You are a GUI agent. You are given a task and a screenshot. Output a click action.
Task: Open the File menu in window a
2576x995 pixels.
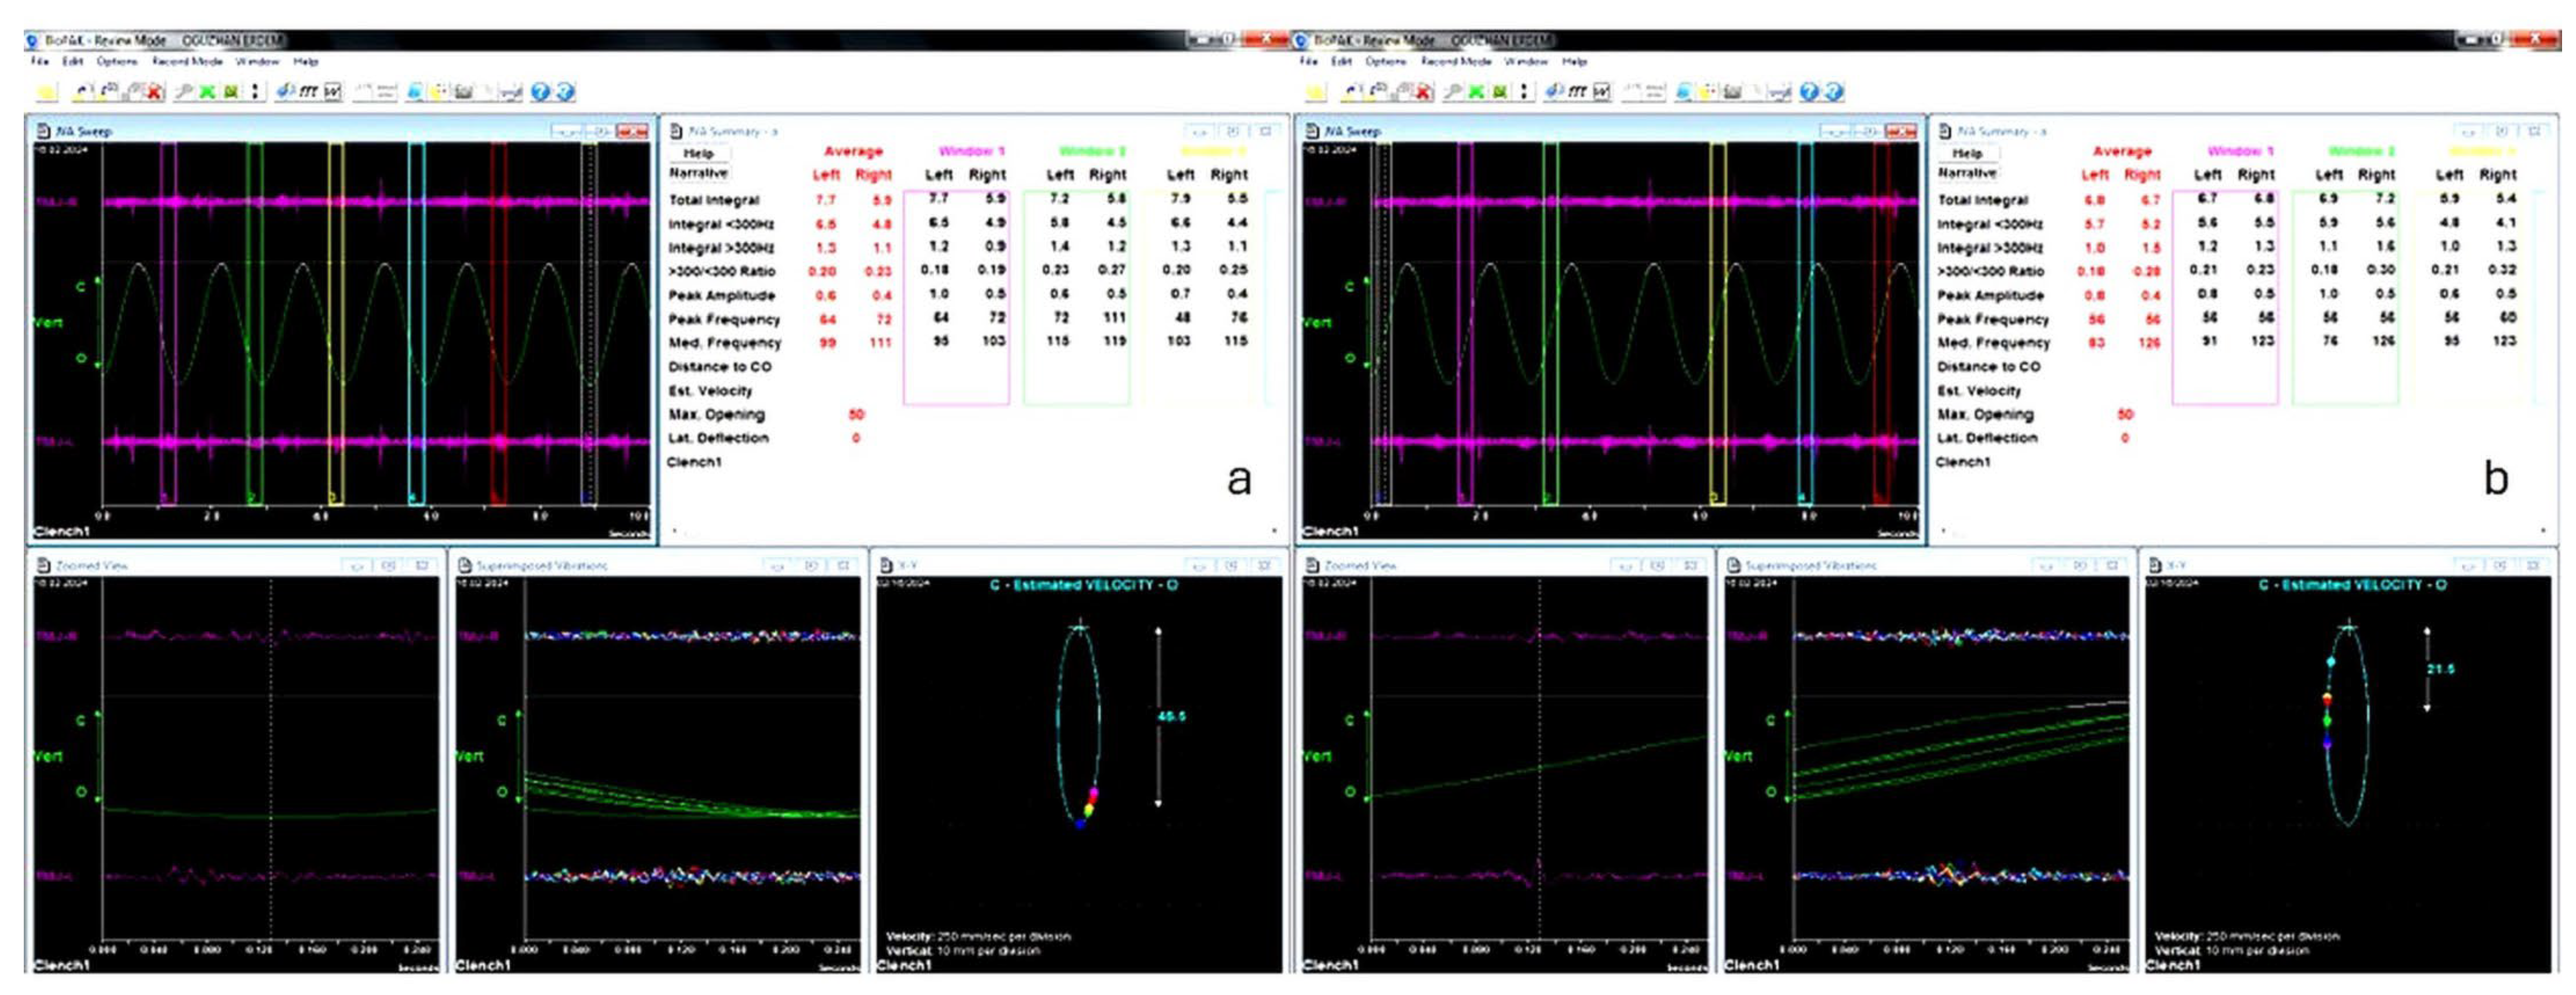[40, 62]
